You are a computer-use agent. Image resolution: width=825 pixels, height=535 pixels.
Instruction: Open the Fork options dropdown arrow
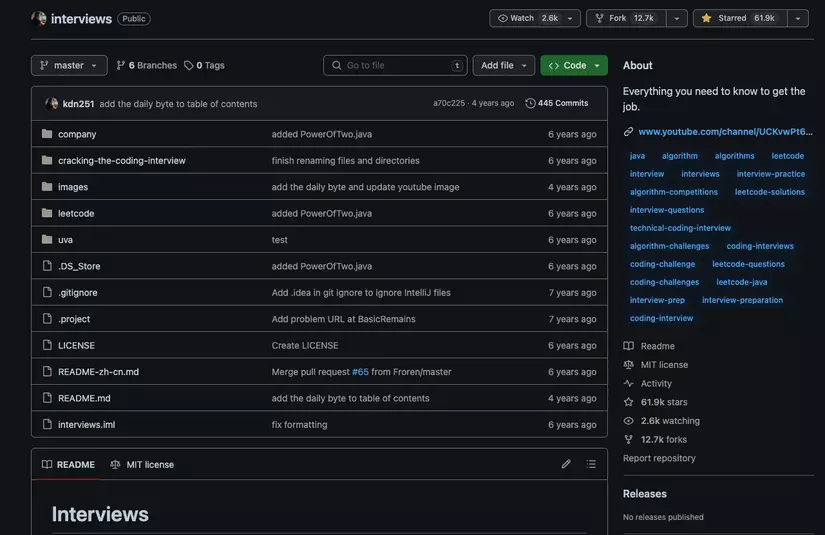click(677, 18)
